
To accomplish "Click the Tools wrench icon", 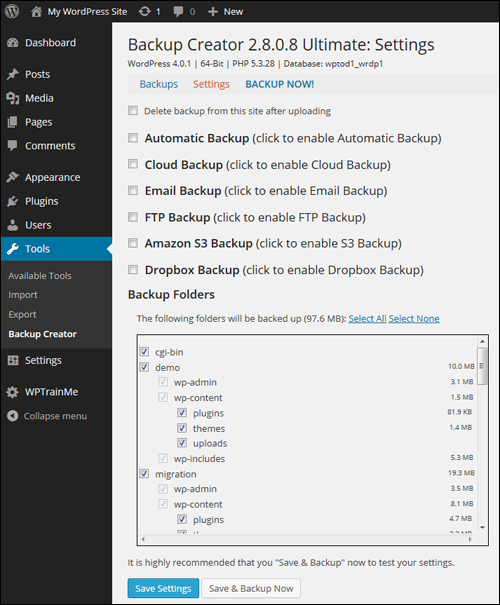I will pos(13,249).
